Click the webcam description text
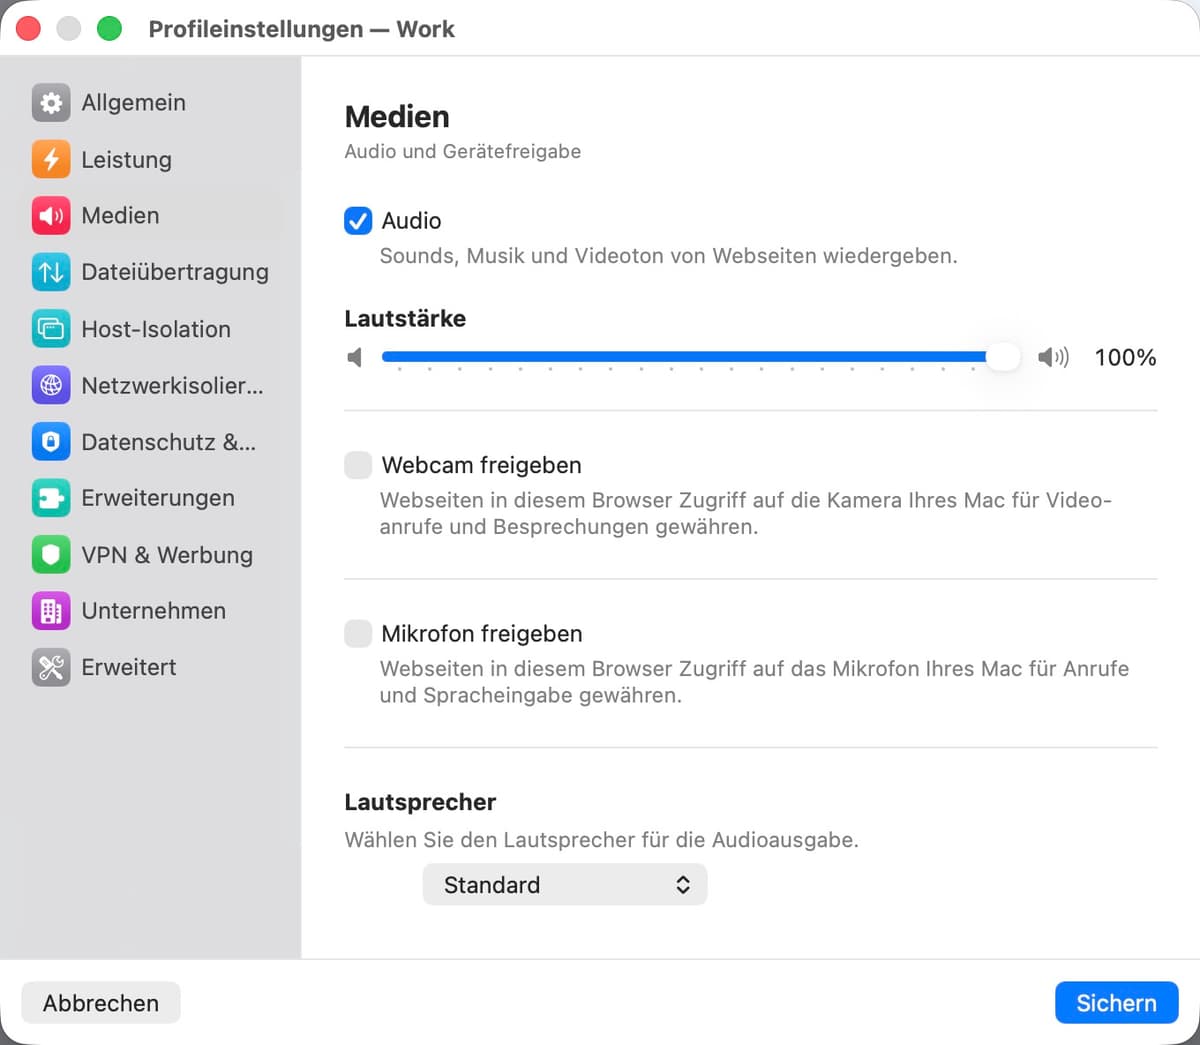1200x1045 pixels. click(746, 513)
